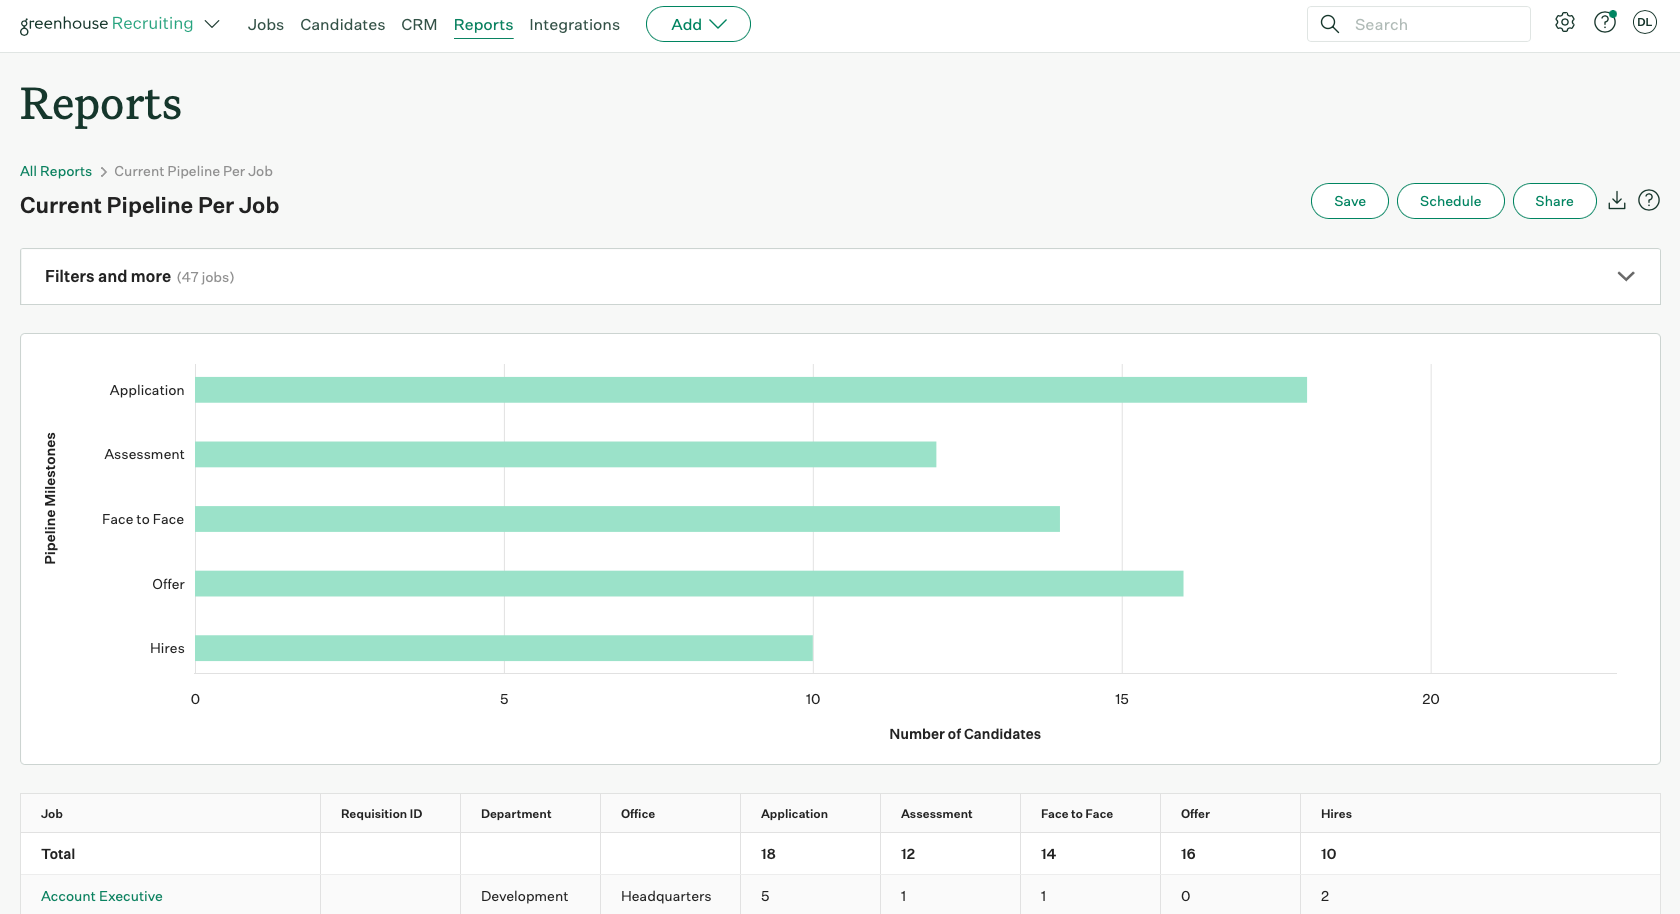Follow the All Reports breadcrumb link
The image size is (1680, 914).
(56, 171)
